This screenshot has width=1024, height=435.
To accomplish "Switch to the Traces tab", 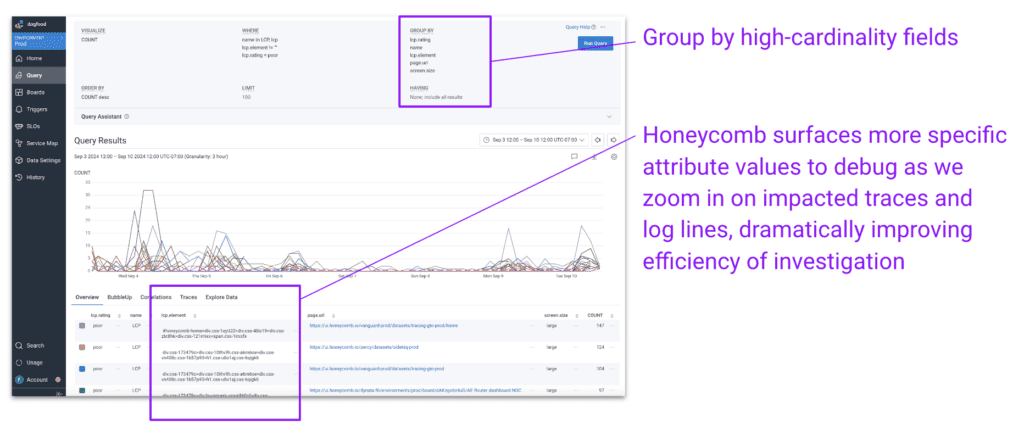I will coord(188,297).
